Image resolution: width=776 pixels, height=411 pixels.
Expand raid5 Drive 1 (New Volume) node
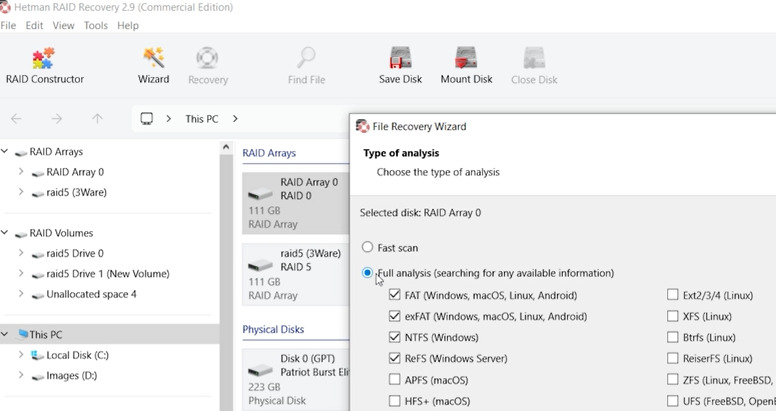[x=21, y=273]
